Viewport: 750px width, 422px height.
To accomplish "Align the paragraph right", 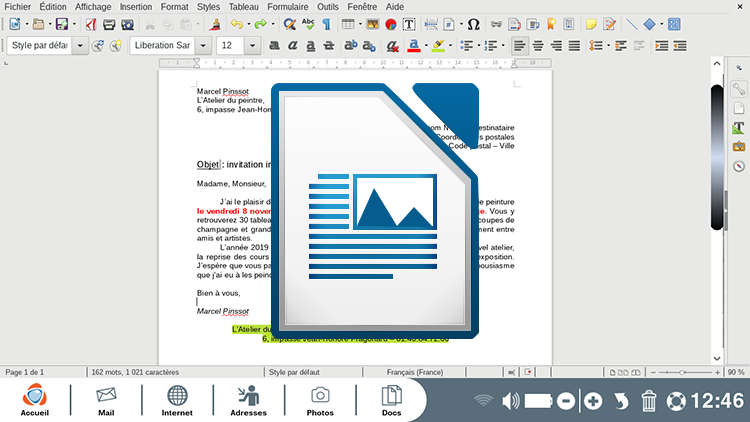I will pyautogui.click(x=556, y=45).
